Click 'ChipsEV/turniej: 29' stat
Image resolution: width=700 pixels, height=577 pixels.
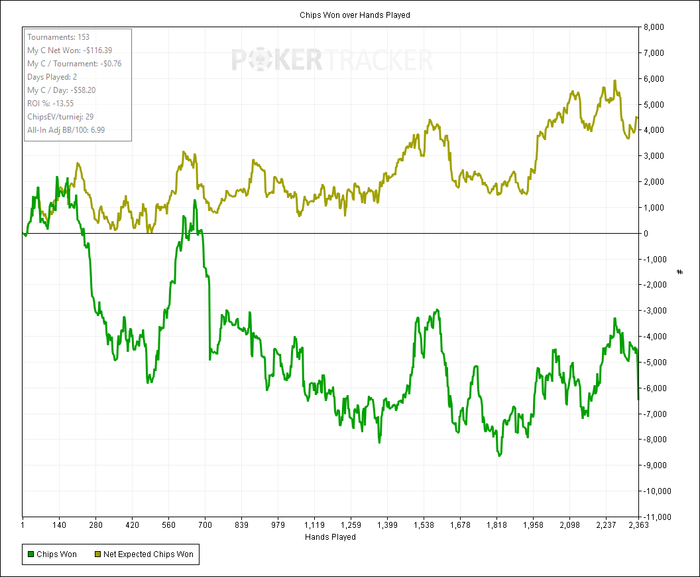[x=60, y=117]
